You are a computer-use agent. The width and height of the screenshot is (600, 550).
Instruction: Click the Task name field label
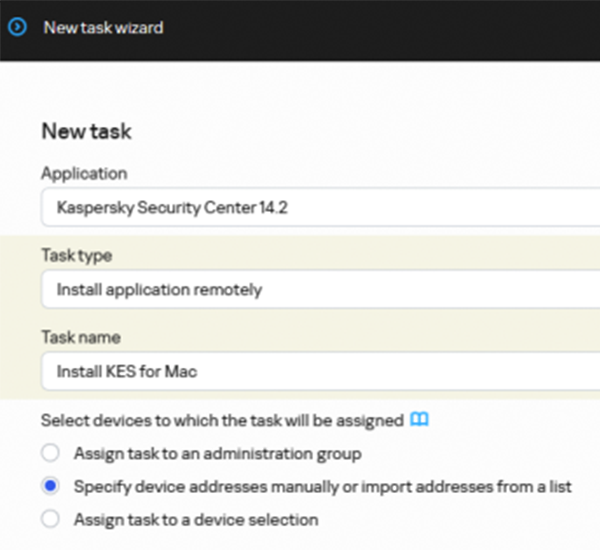(81, 337)
